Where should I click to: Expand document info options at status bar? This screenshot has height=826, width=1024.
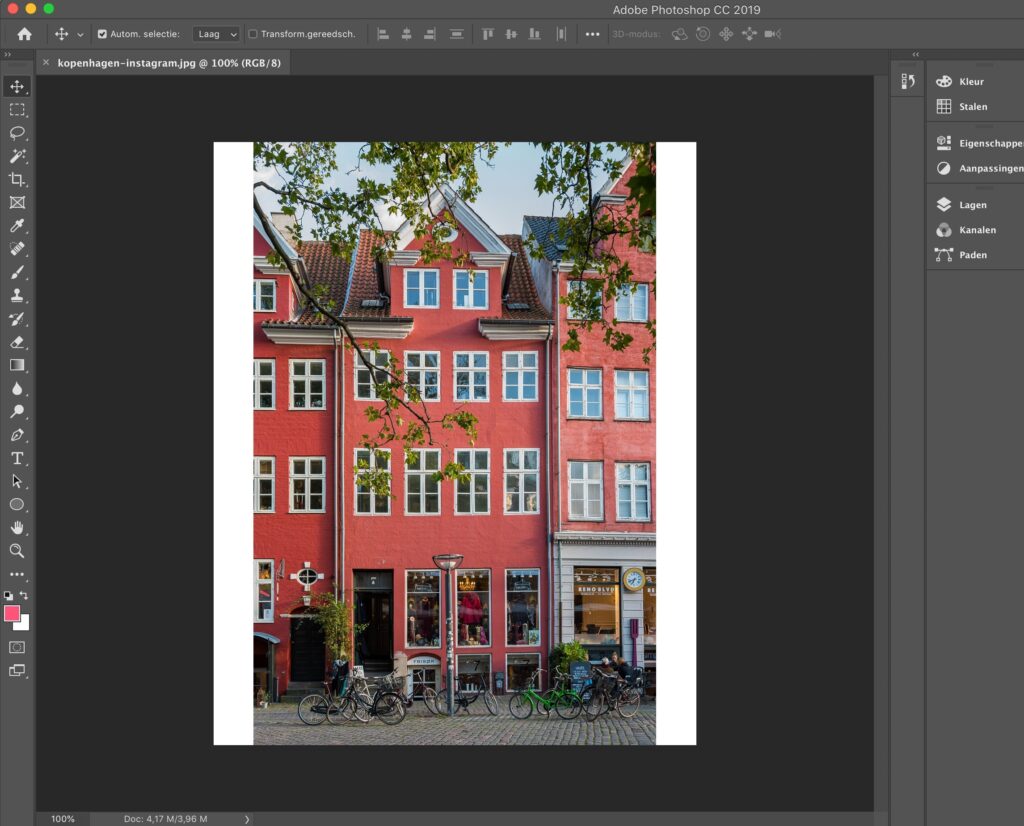coord(245,818)
